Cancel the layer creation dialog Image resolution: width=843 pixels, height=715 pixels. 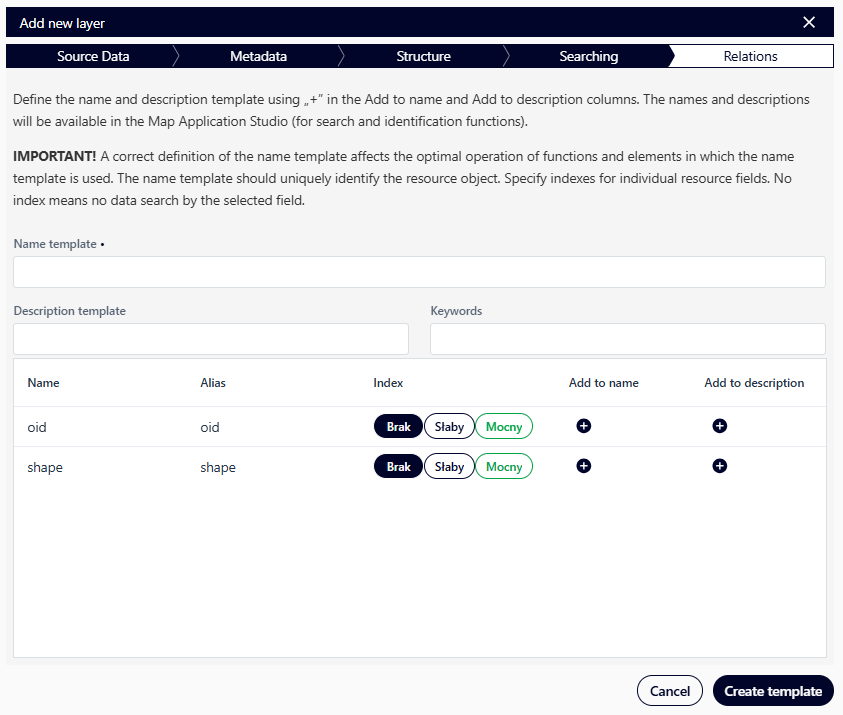point(669,690)
